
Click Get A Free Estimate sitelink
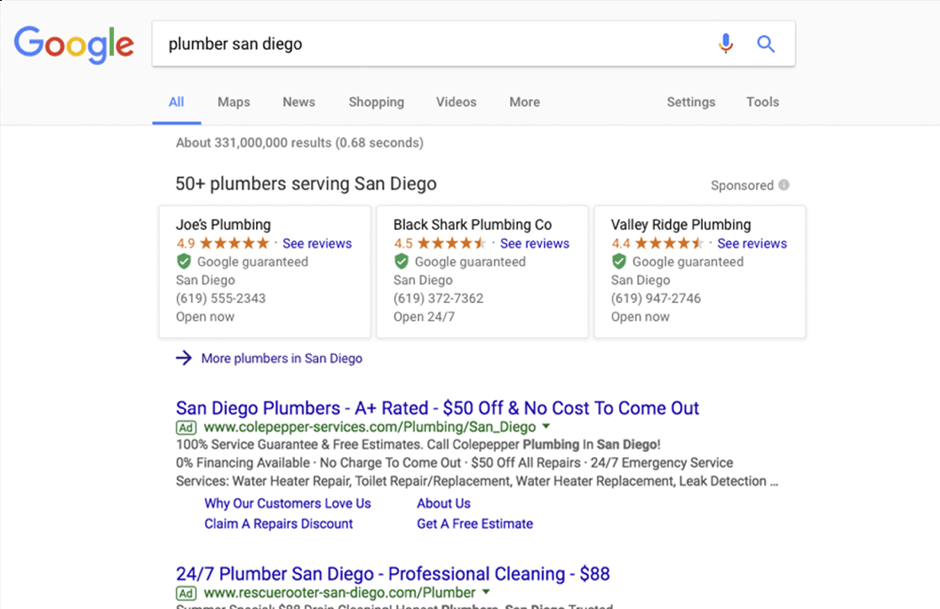(475, 524)
